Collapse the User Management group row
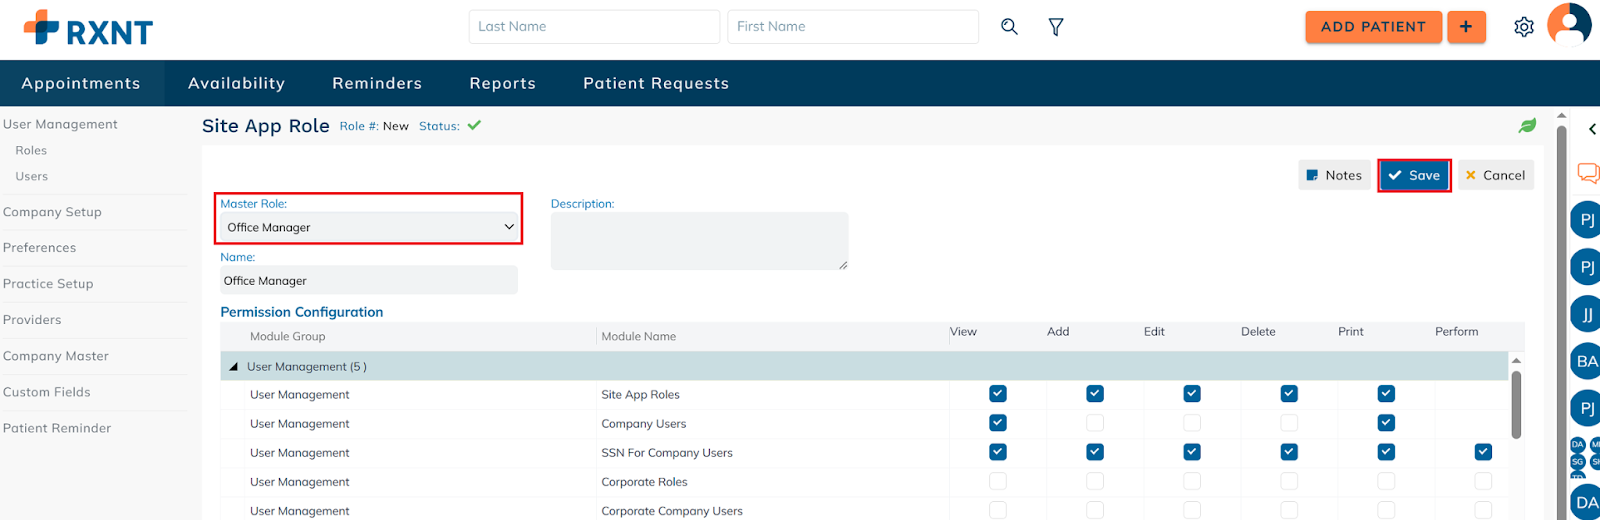Viewport: 1600px width, 520px height. pyautogui.click(x=234, y=367)
